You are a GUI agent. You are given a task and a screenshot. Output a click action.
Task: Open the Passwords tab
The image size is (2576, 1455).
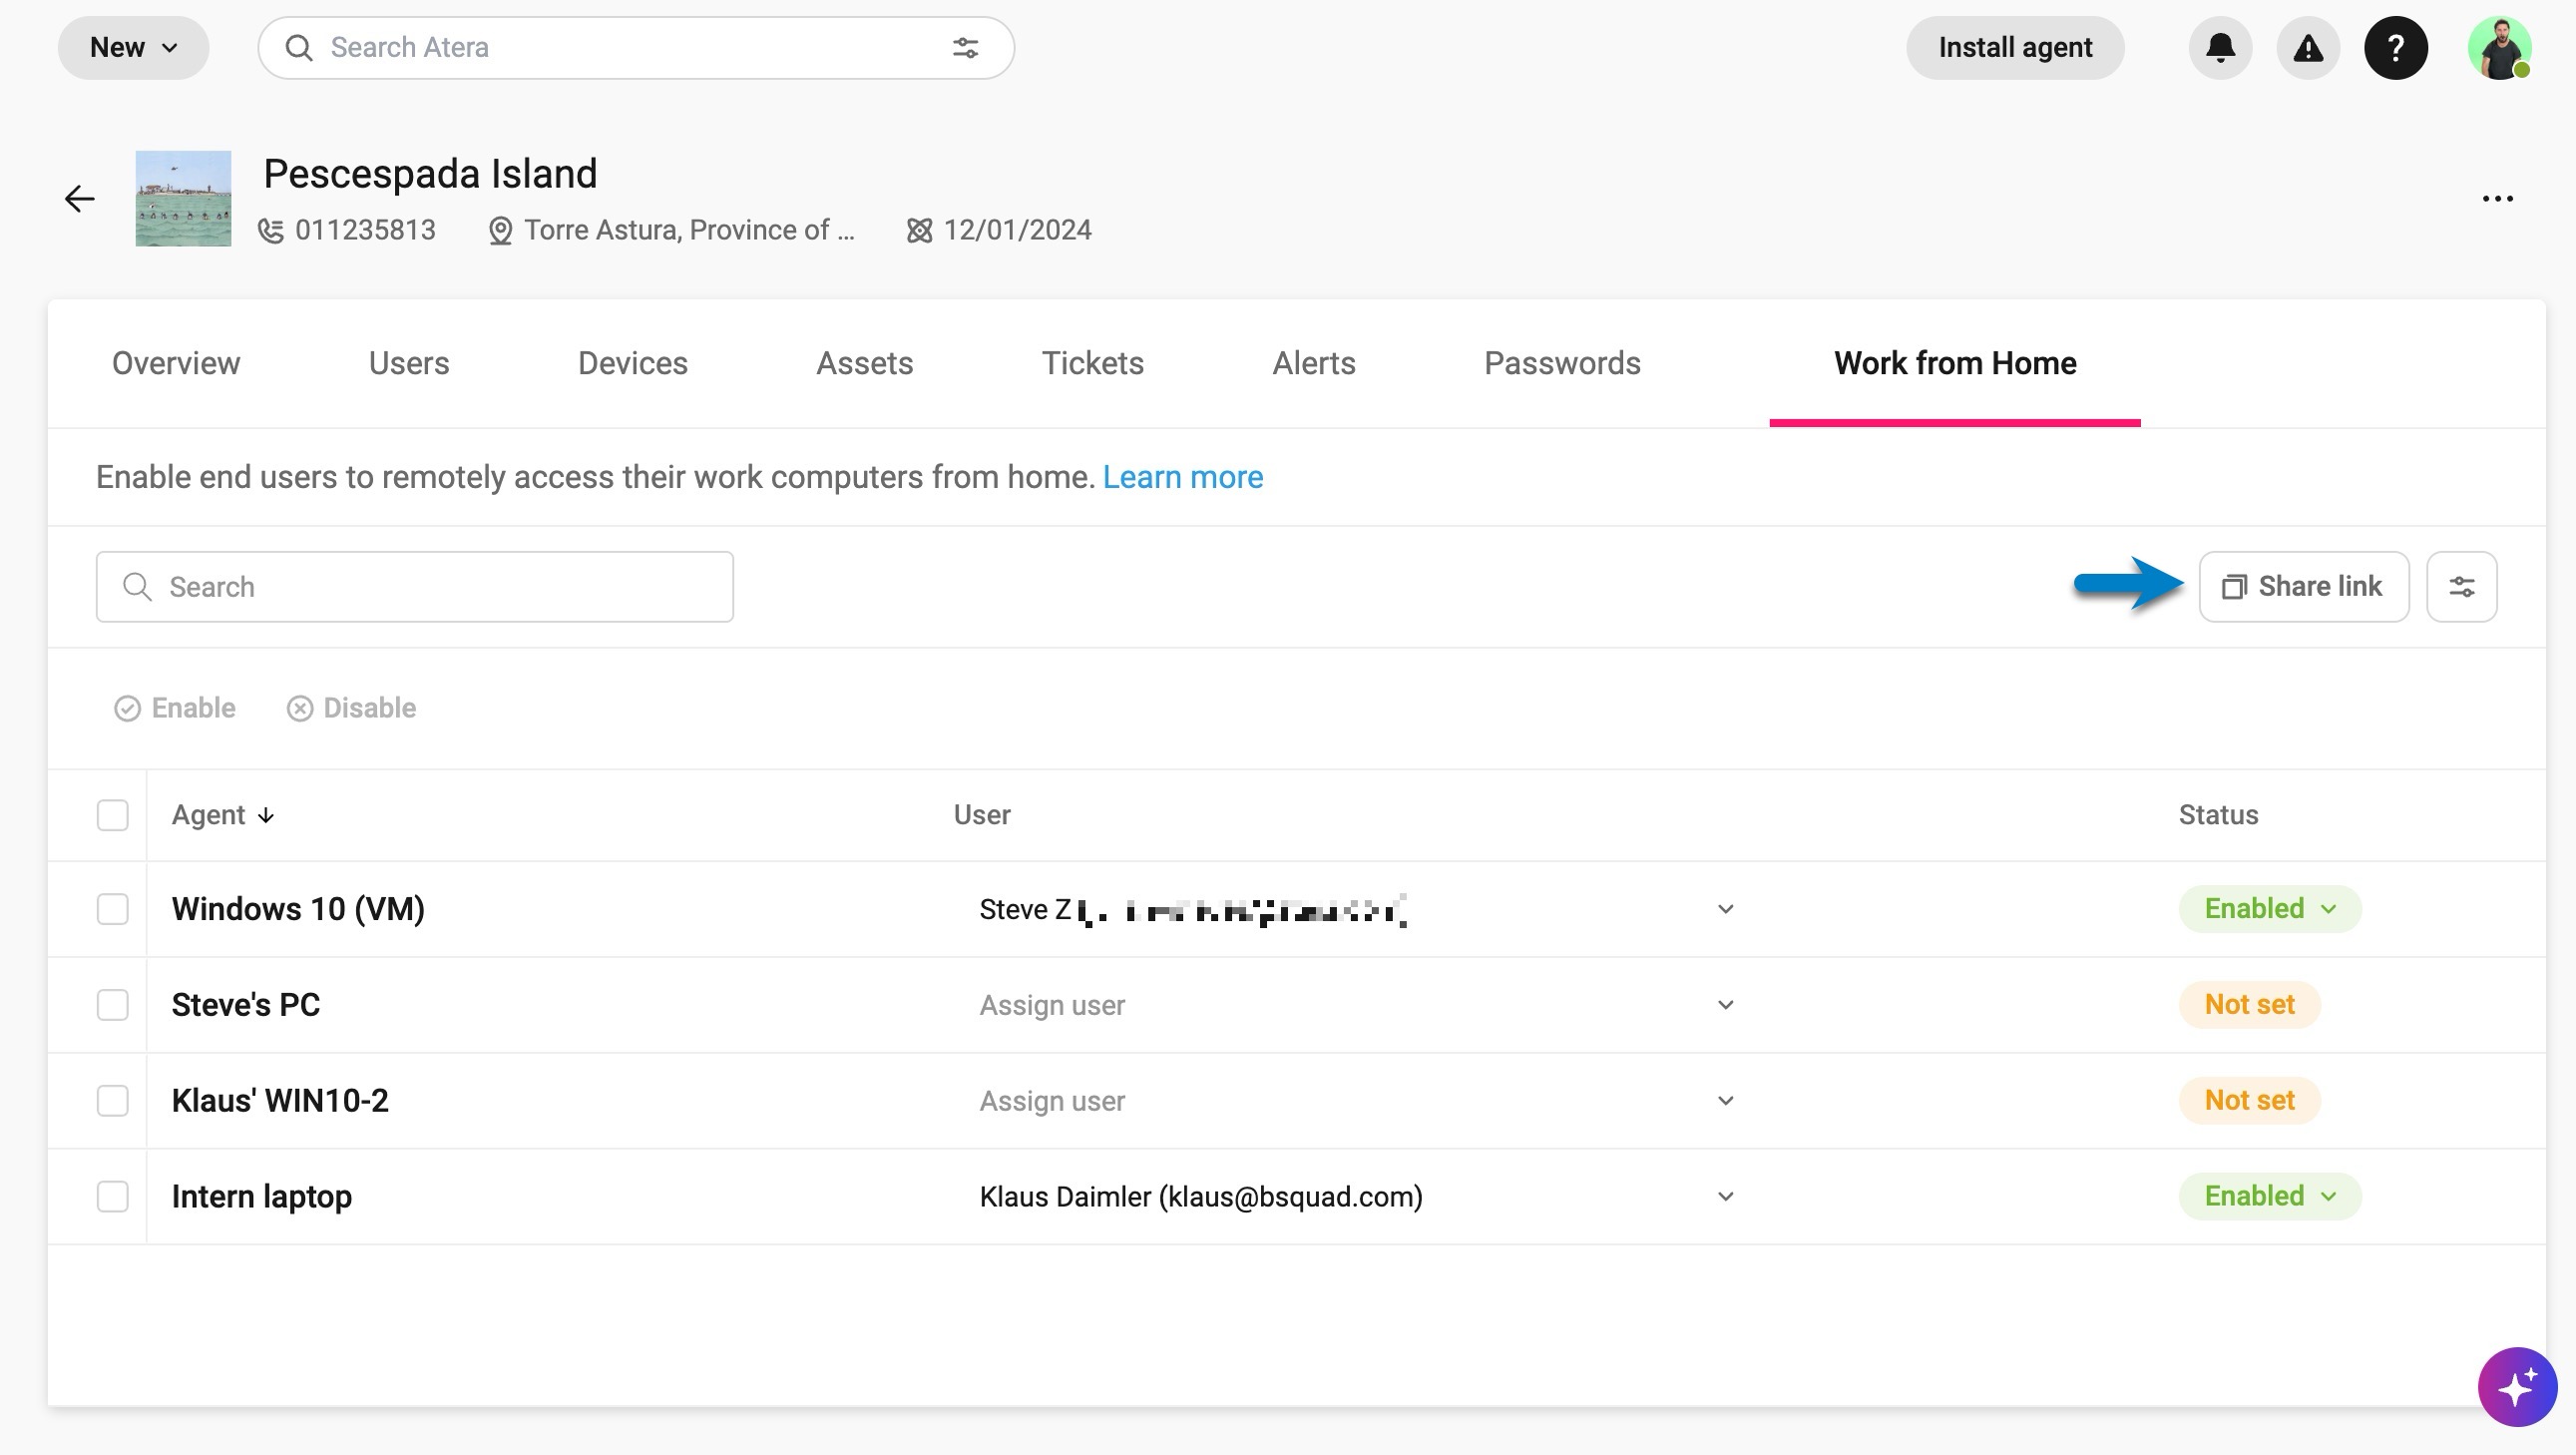tap(1562, 363)
